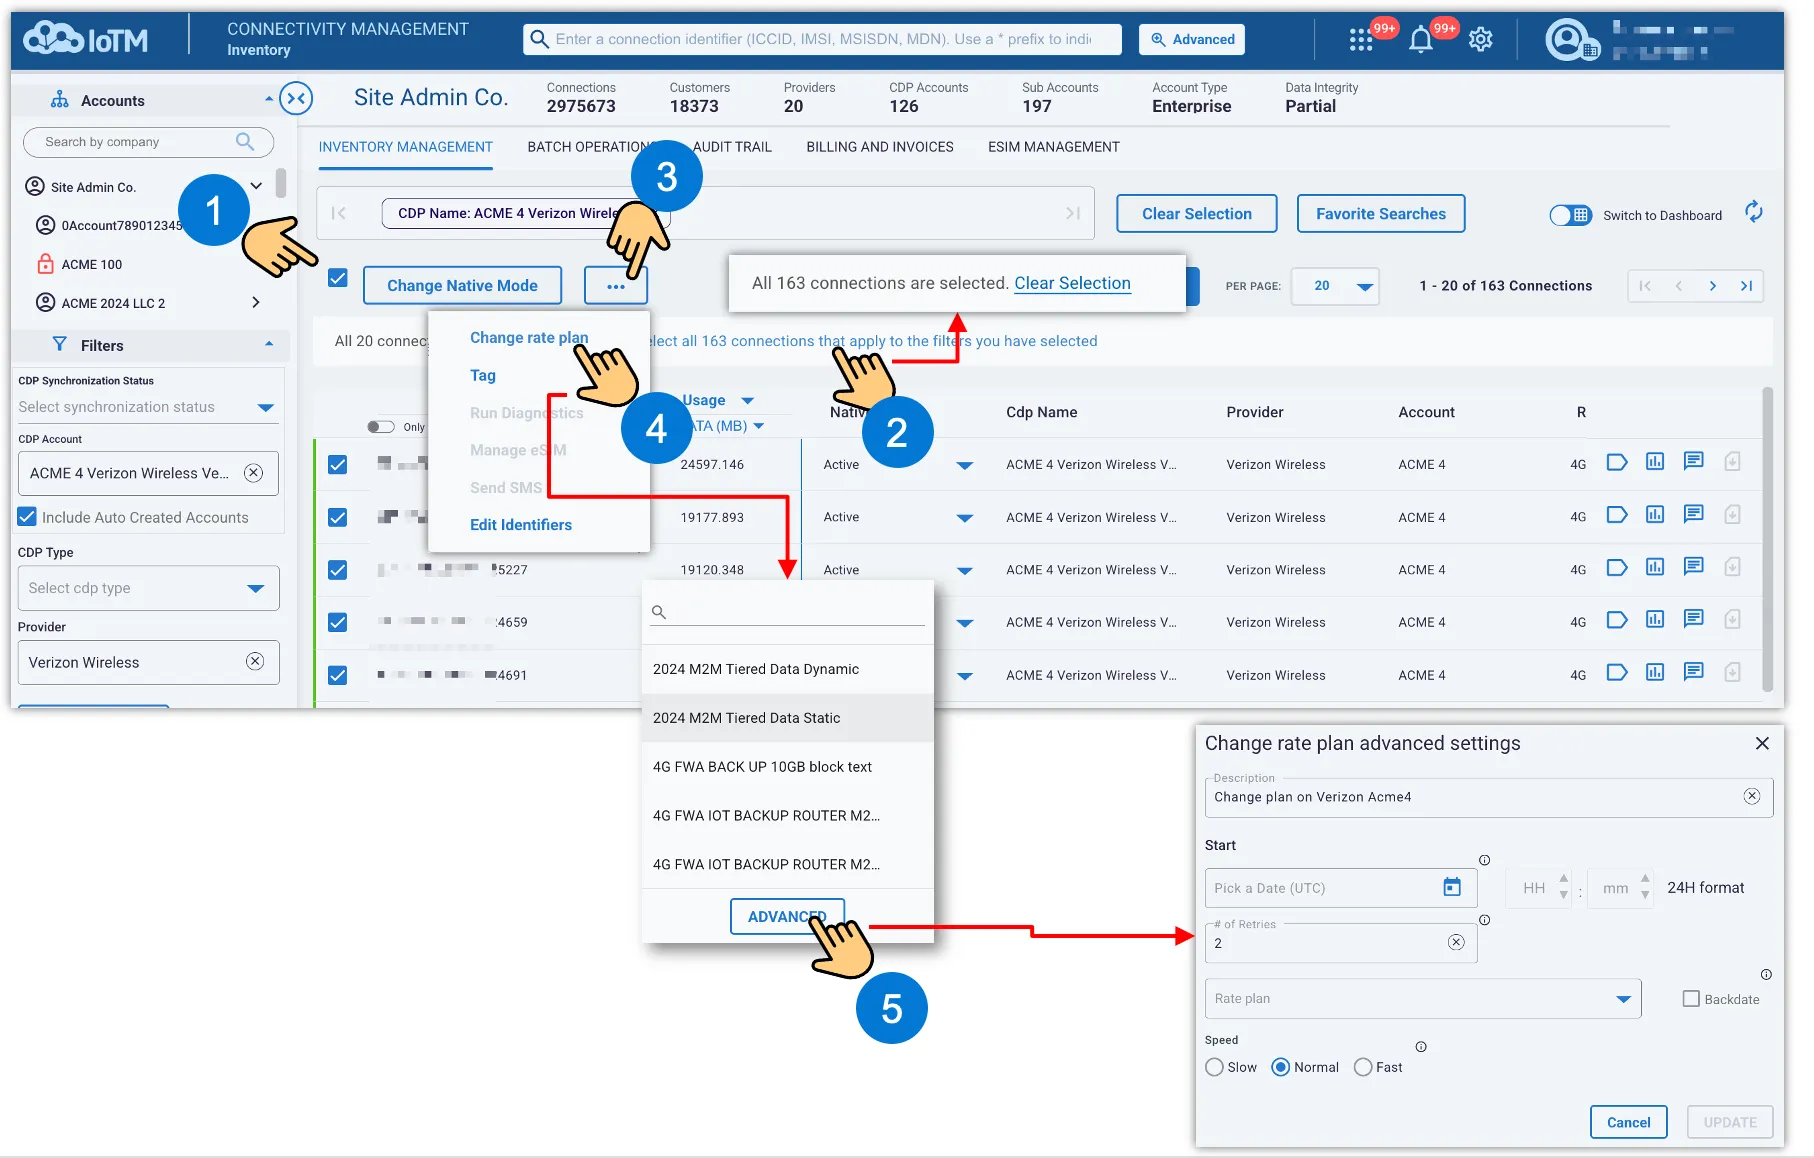
Task: Click the Change Native Mode button
Action: [462, 285]
